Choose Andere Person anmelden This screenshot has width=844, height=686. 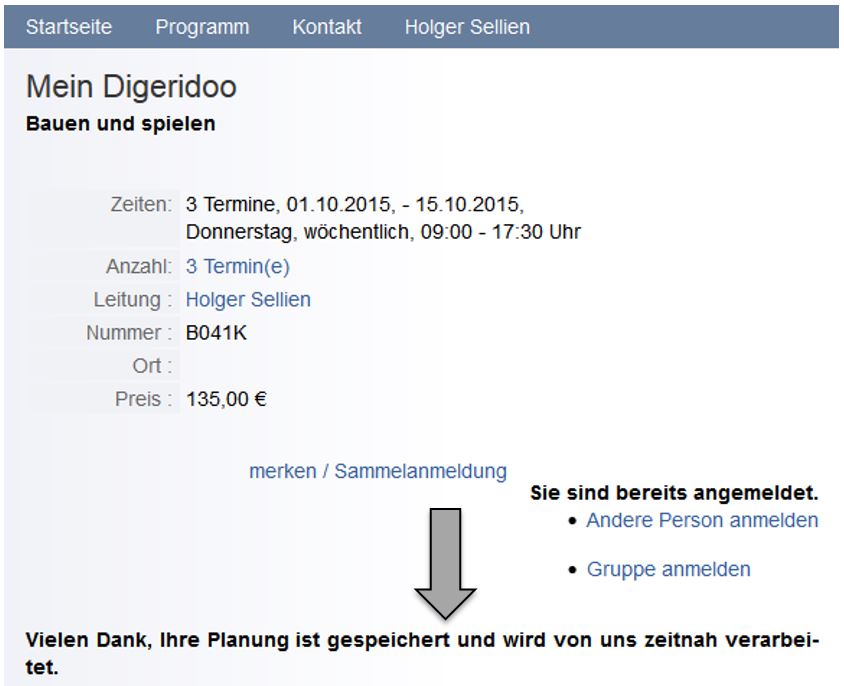click(702, 520)
